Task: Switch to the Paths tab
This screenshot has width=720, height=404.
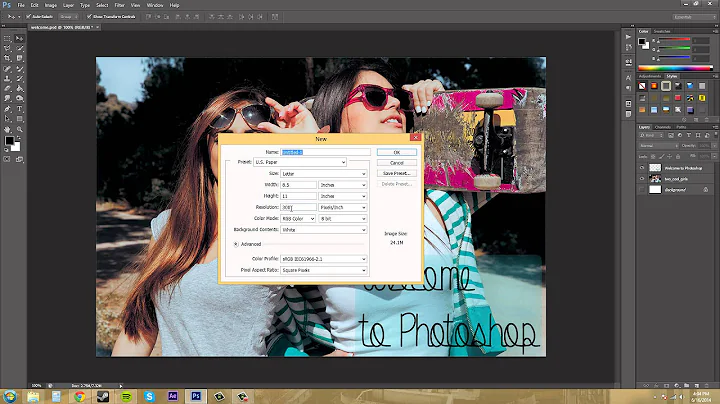Action: point(681,127)
